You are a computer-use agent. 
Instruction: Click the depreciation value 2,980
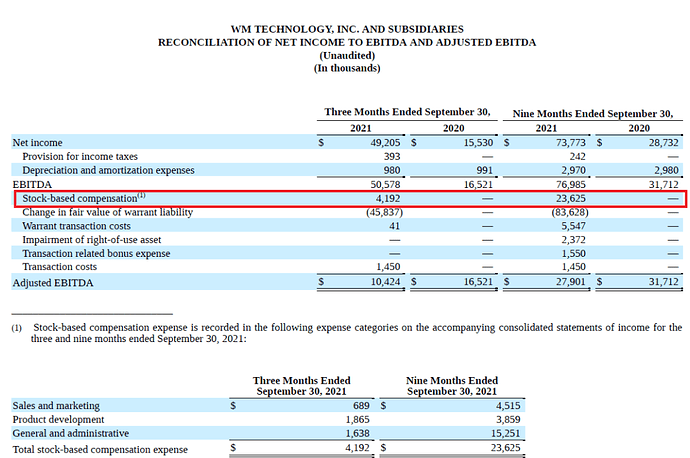point(666,170)
